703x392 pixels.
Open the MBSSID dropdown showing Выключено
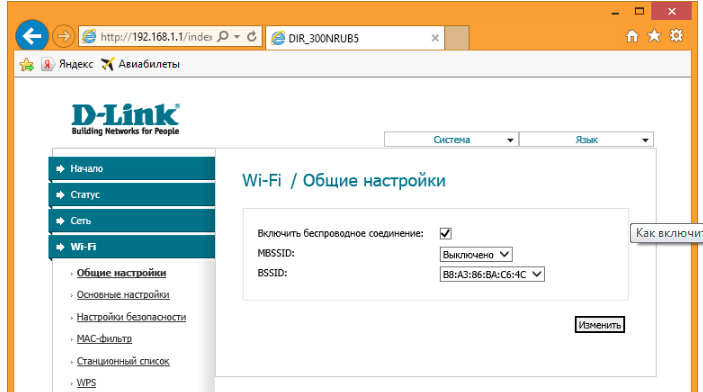pos(476,254)
